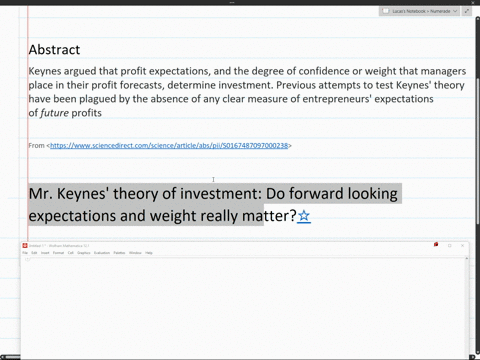Maximize the Mathematica window
The image size is (480, 360).
tap(449, 246)
